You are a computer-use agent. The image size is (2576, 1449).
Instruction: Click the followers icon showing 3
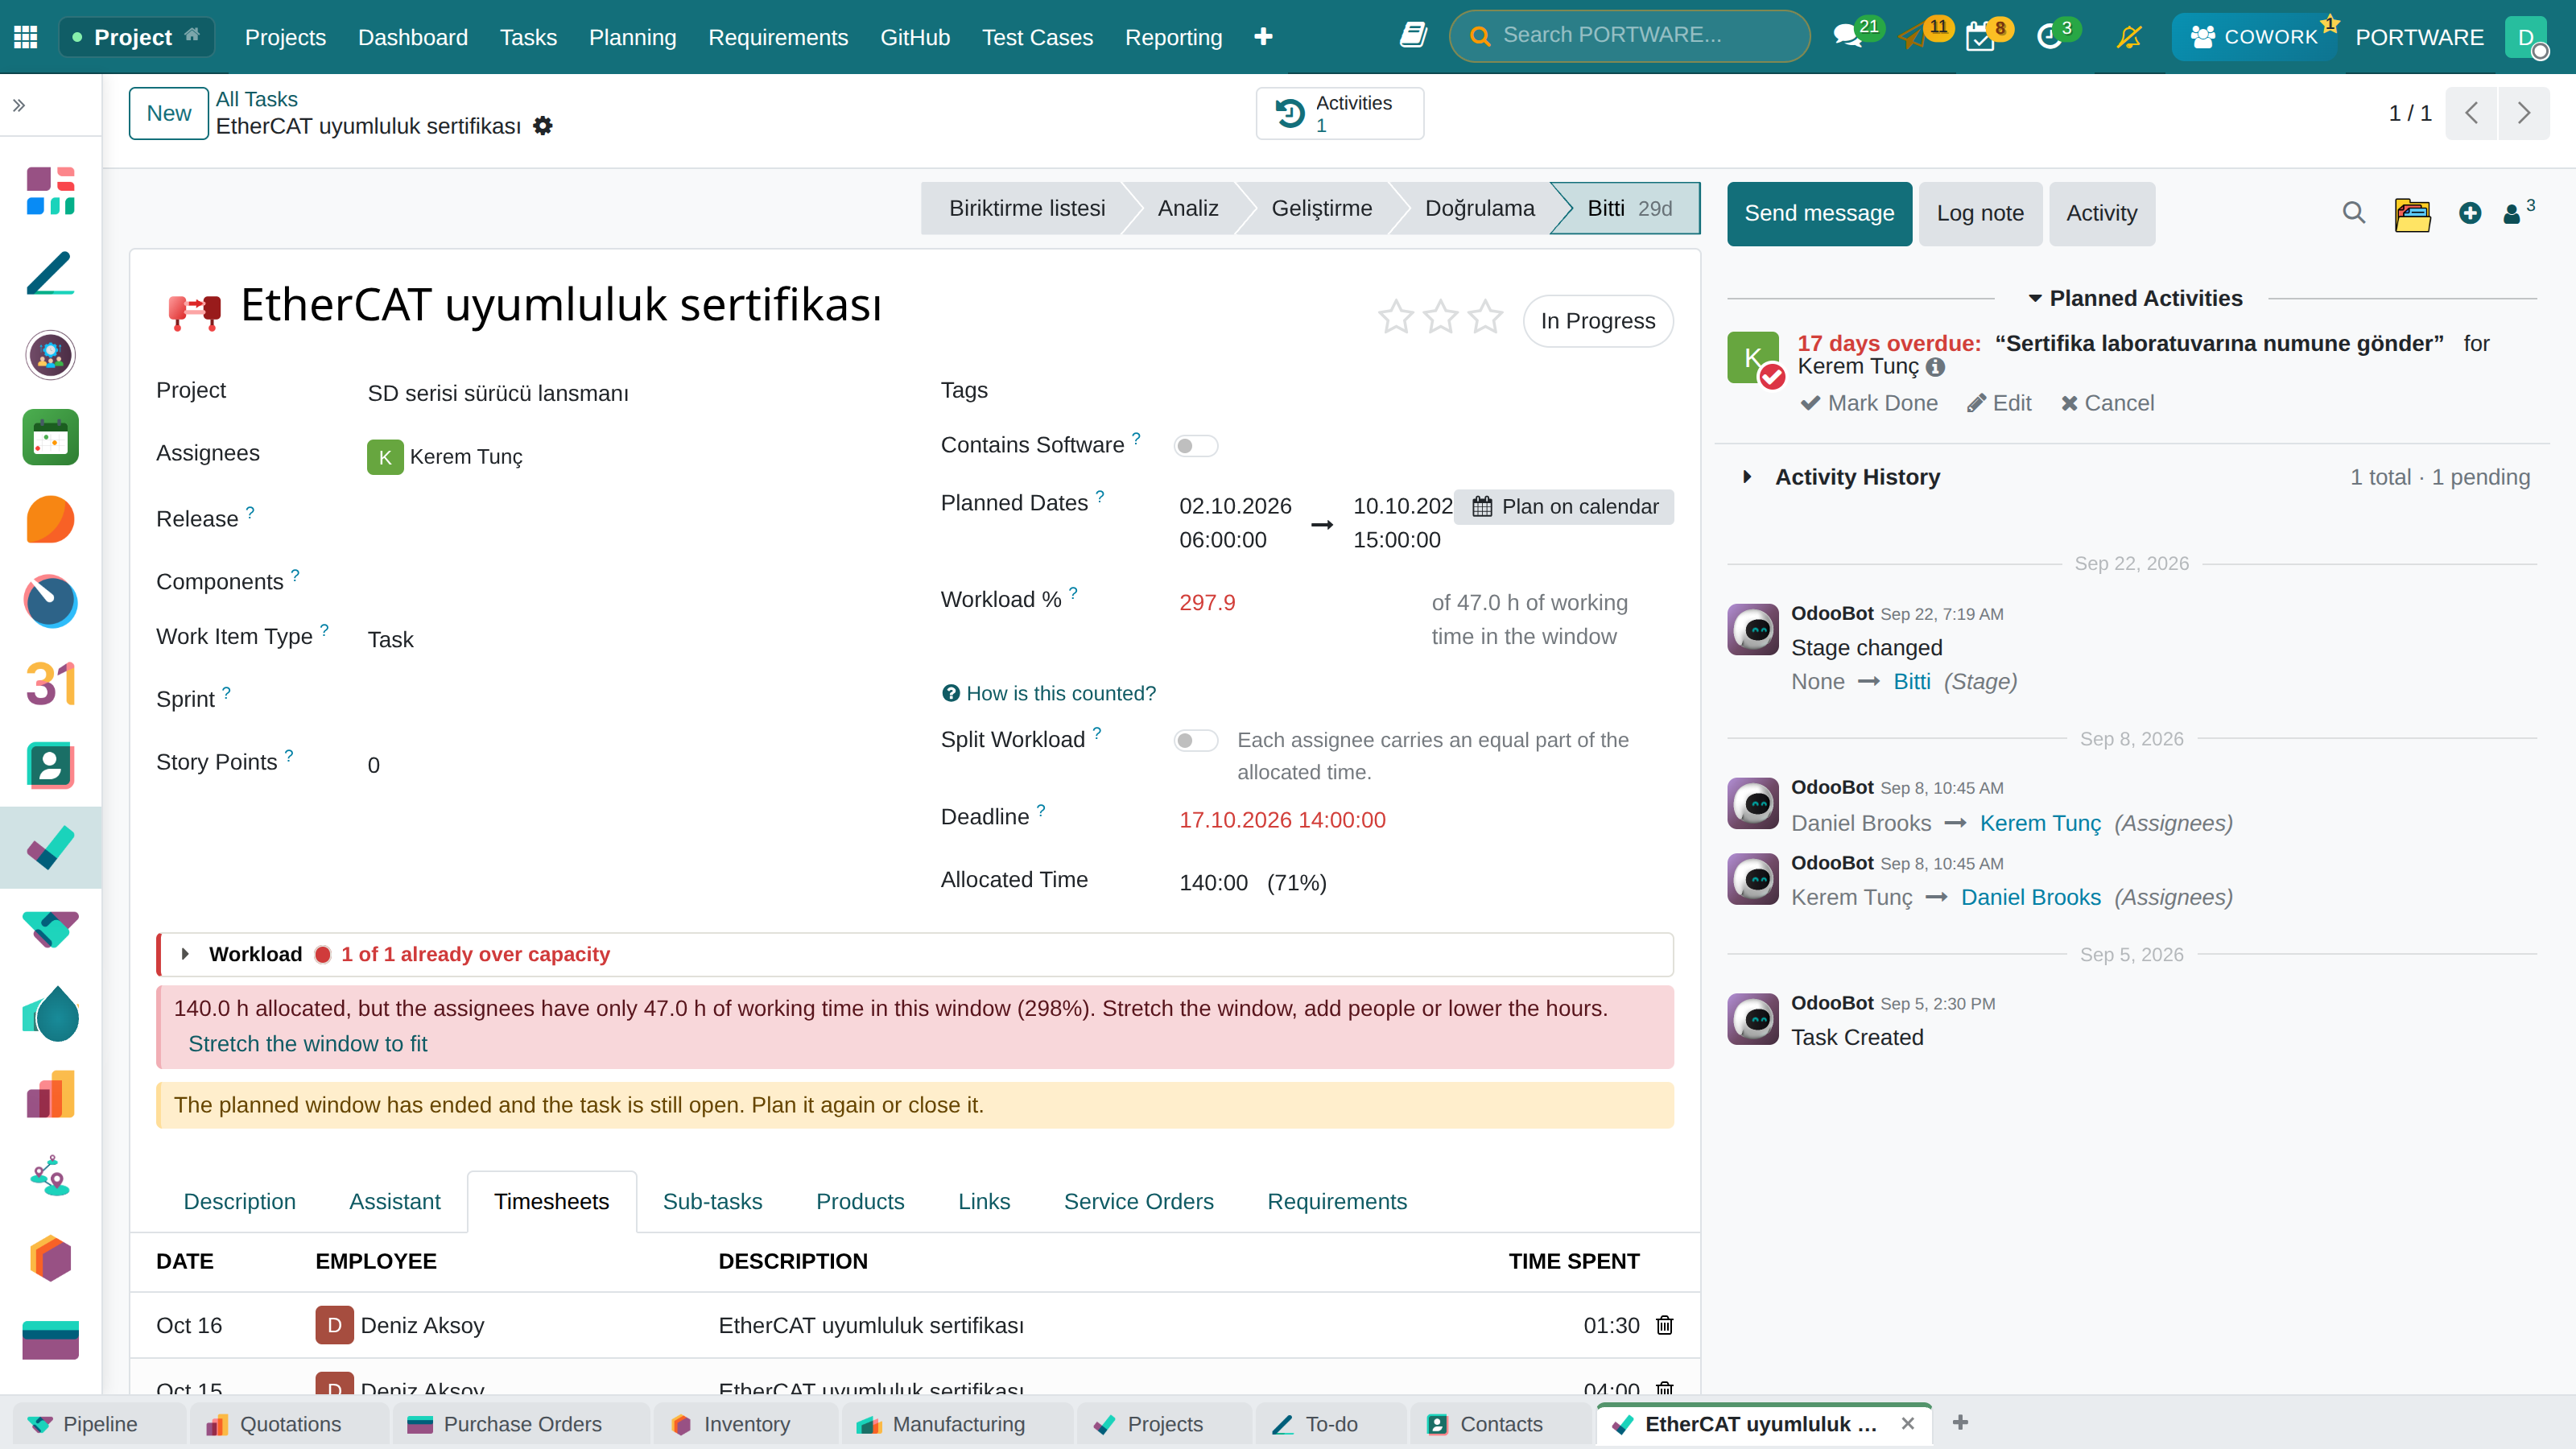point(2517,212)
